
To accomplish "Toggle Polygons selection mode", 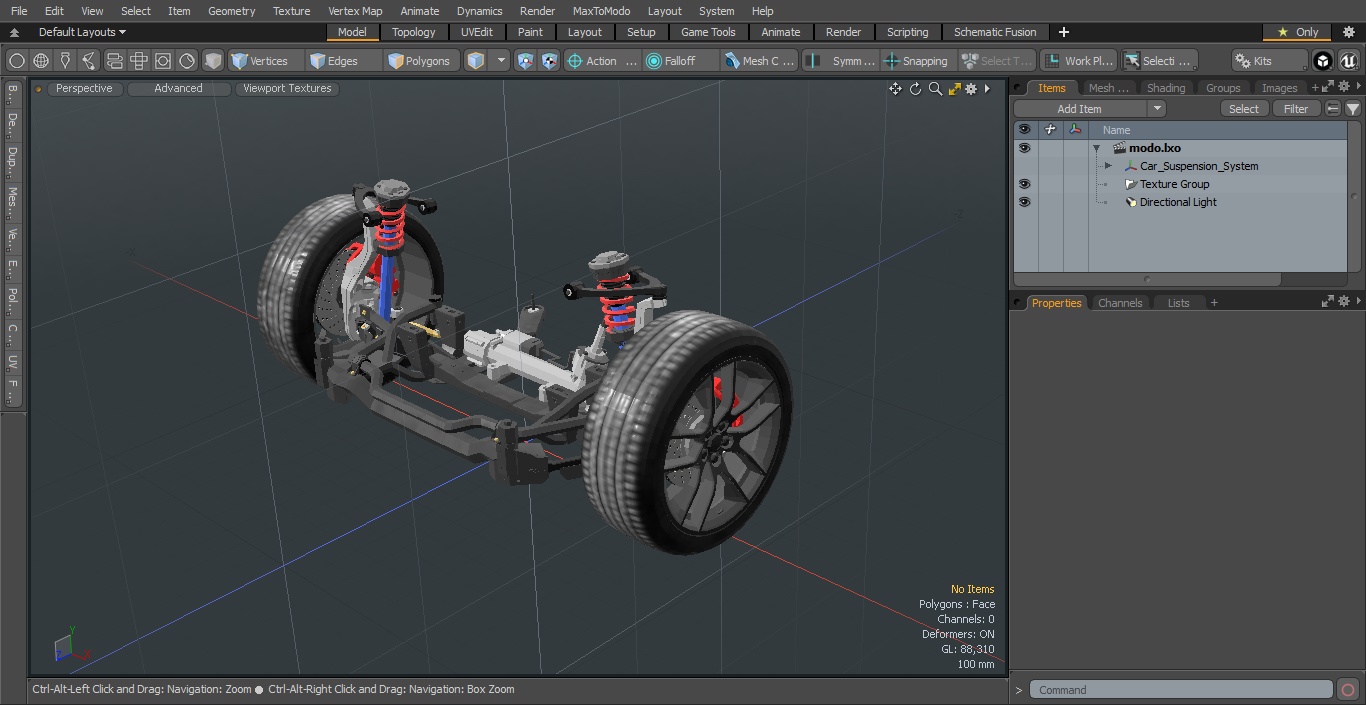I will 422,61.
